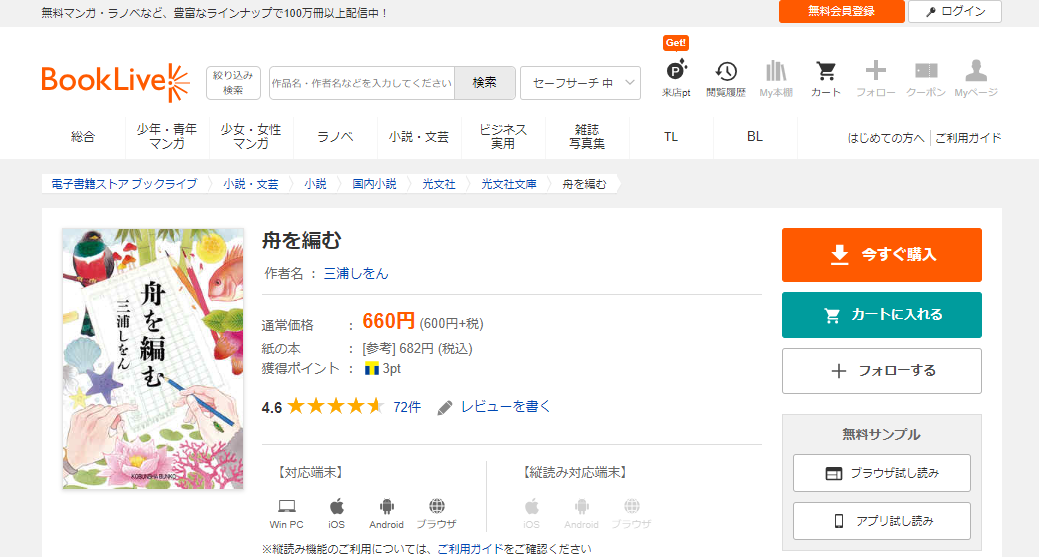
Task: Click the T-point icon beside 3pt
Action: (372, 369)
